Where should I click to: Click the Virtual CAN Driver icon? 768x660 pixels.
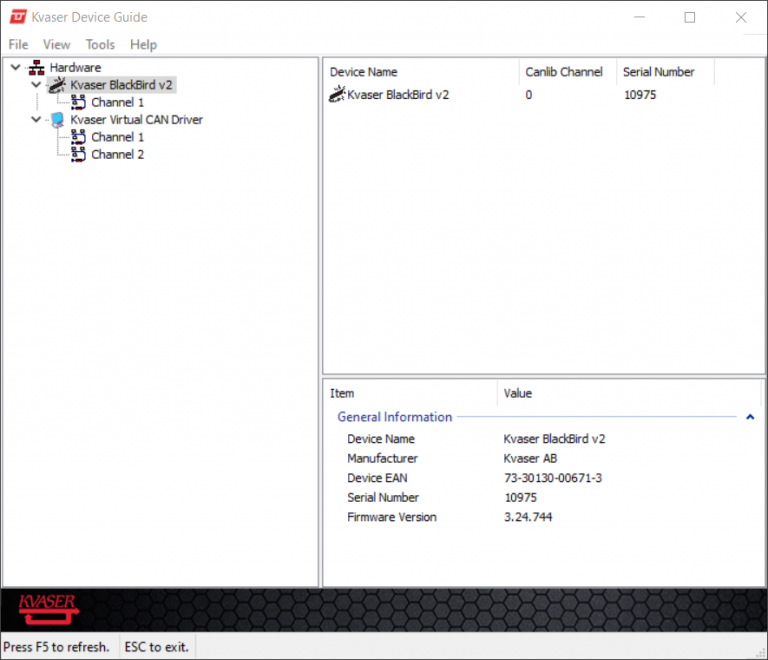(58, 120)
